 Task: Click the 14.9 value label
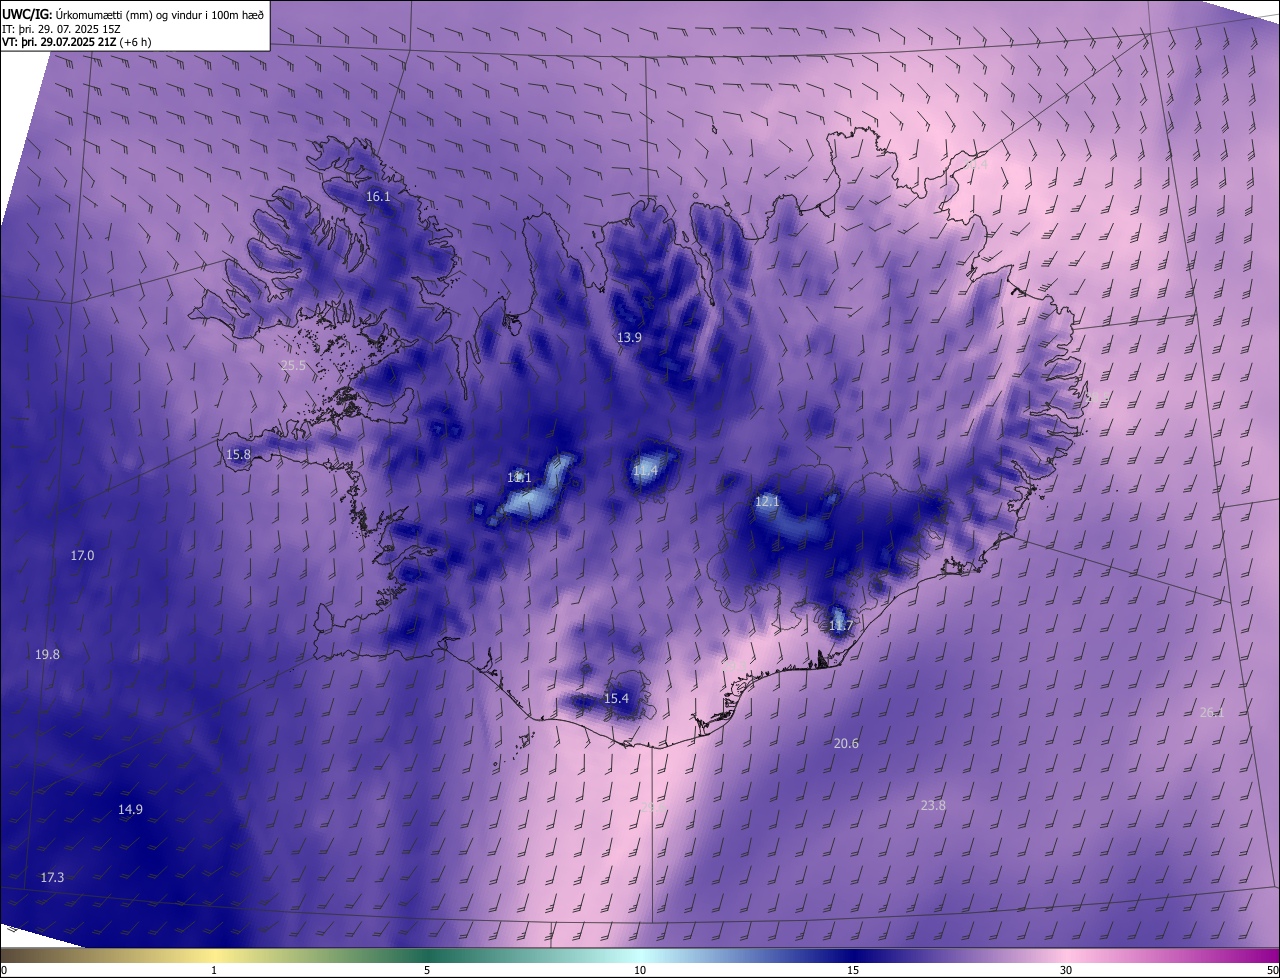click(130, 810)
